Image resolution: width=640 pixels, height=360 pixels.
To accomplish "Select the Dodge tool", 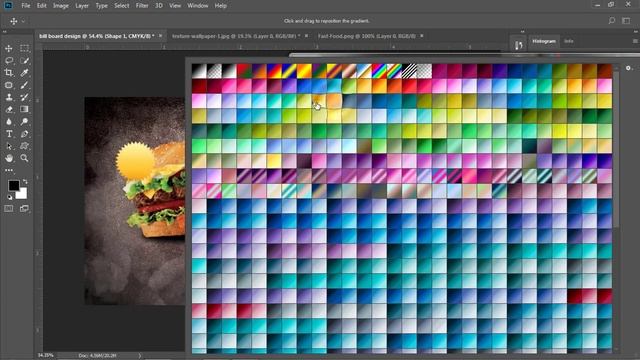I will [24, 122].
